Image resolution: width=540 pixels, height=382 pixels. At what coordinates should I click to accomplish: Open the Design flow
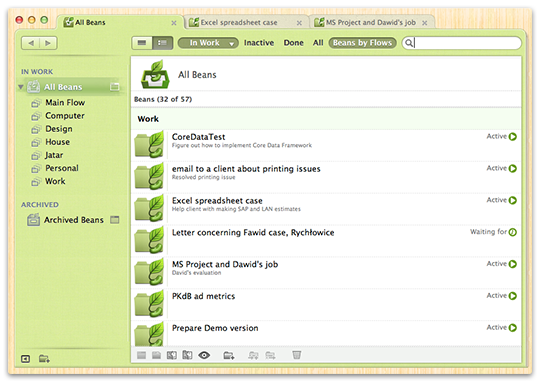[59, 129]
